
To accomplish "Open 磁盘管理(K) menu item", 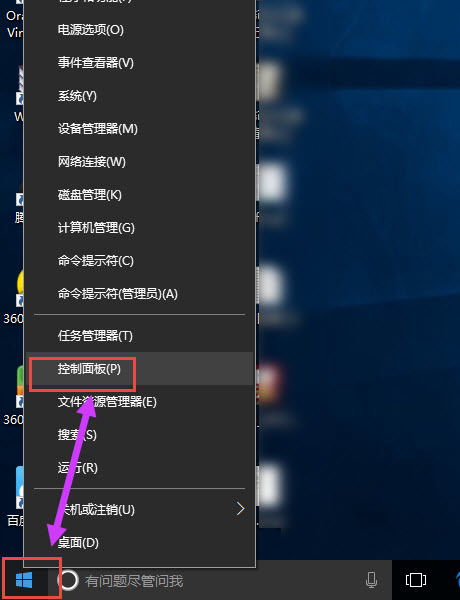I will [139, 195].
